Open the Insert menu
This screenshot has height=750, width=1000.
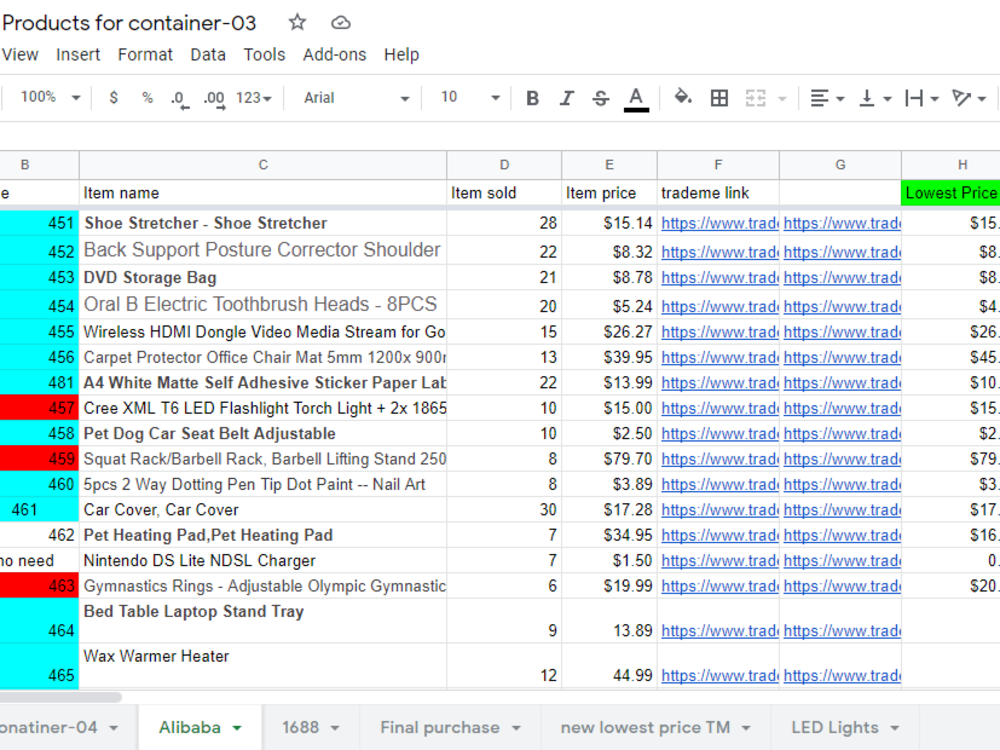(x=78, y=55)
